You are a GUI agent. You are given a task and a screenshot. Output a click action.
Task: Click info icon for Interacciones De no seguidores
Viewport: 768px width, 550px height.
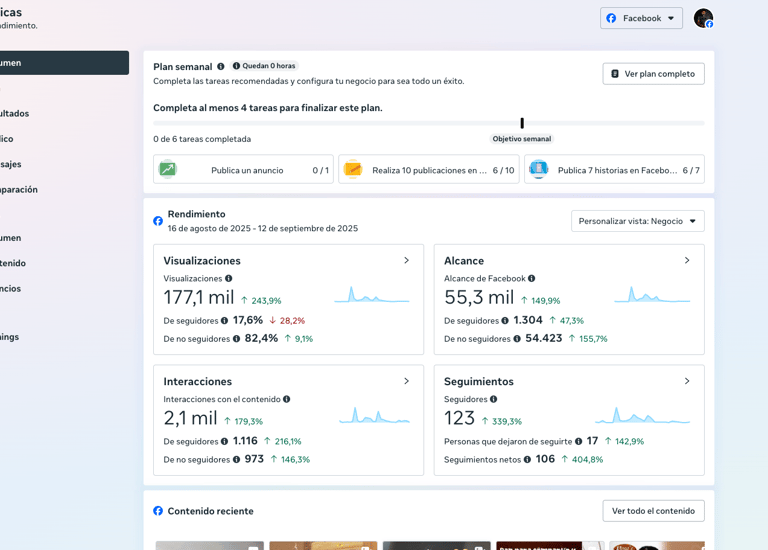[x=236, y=459]
